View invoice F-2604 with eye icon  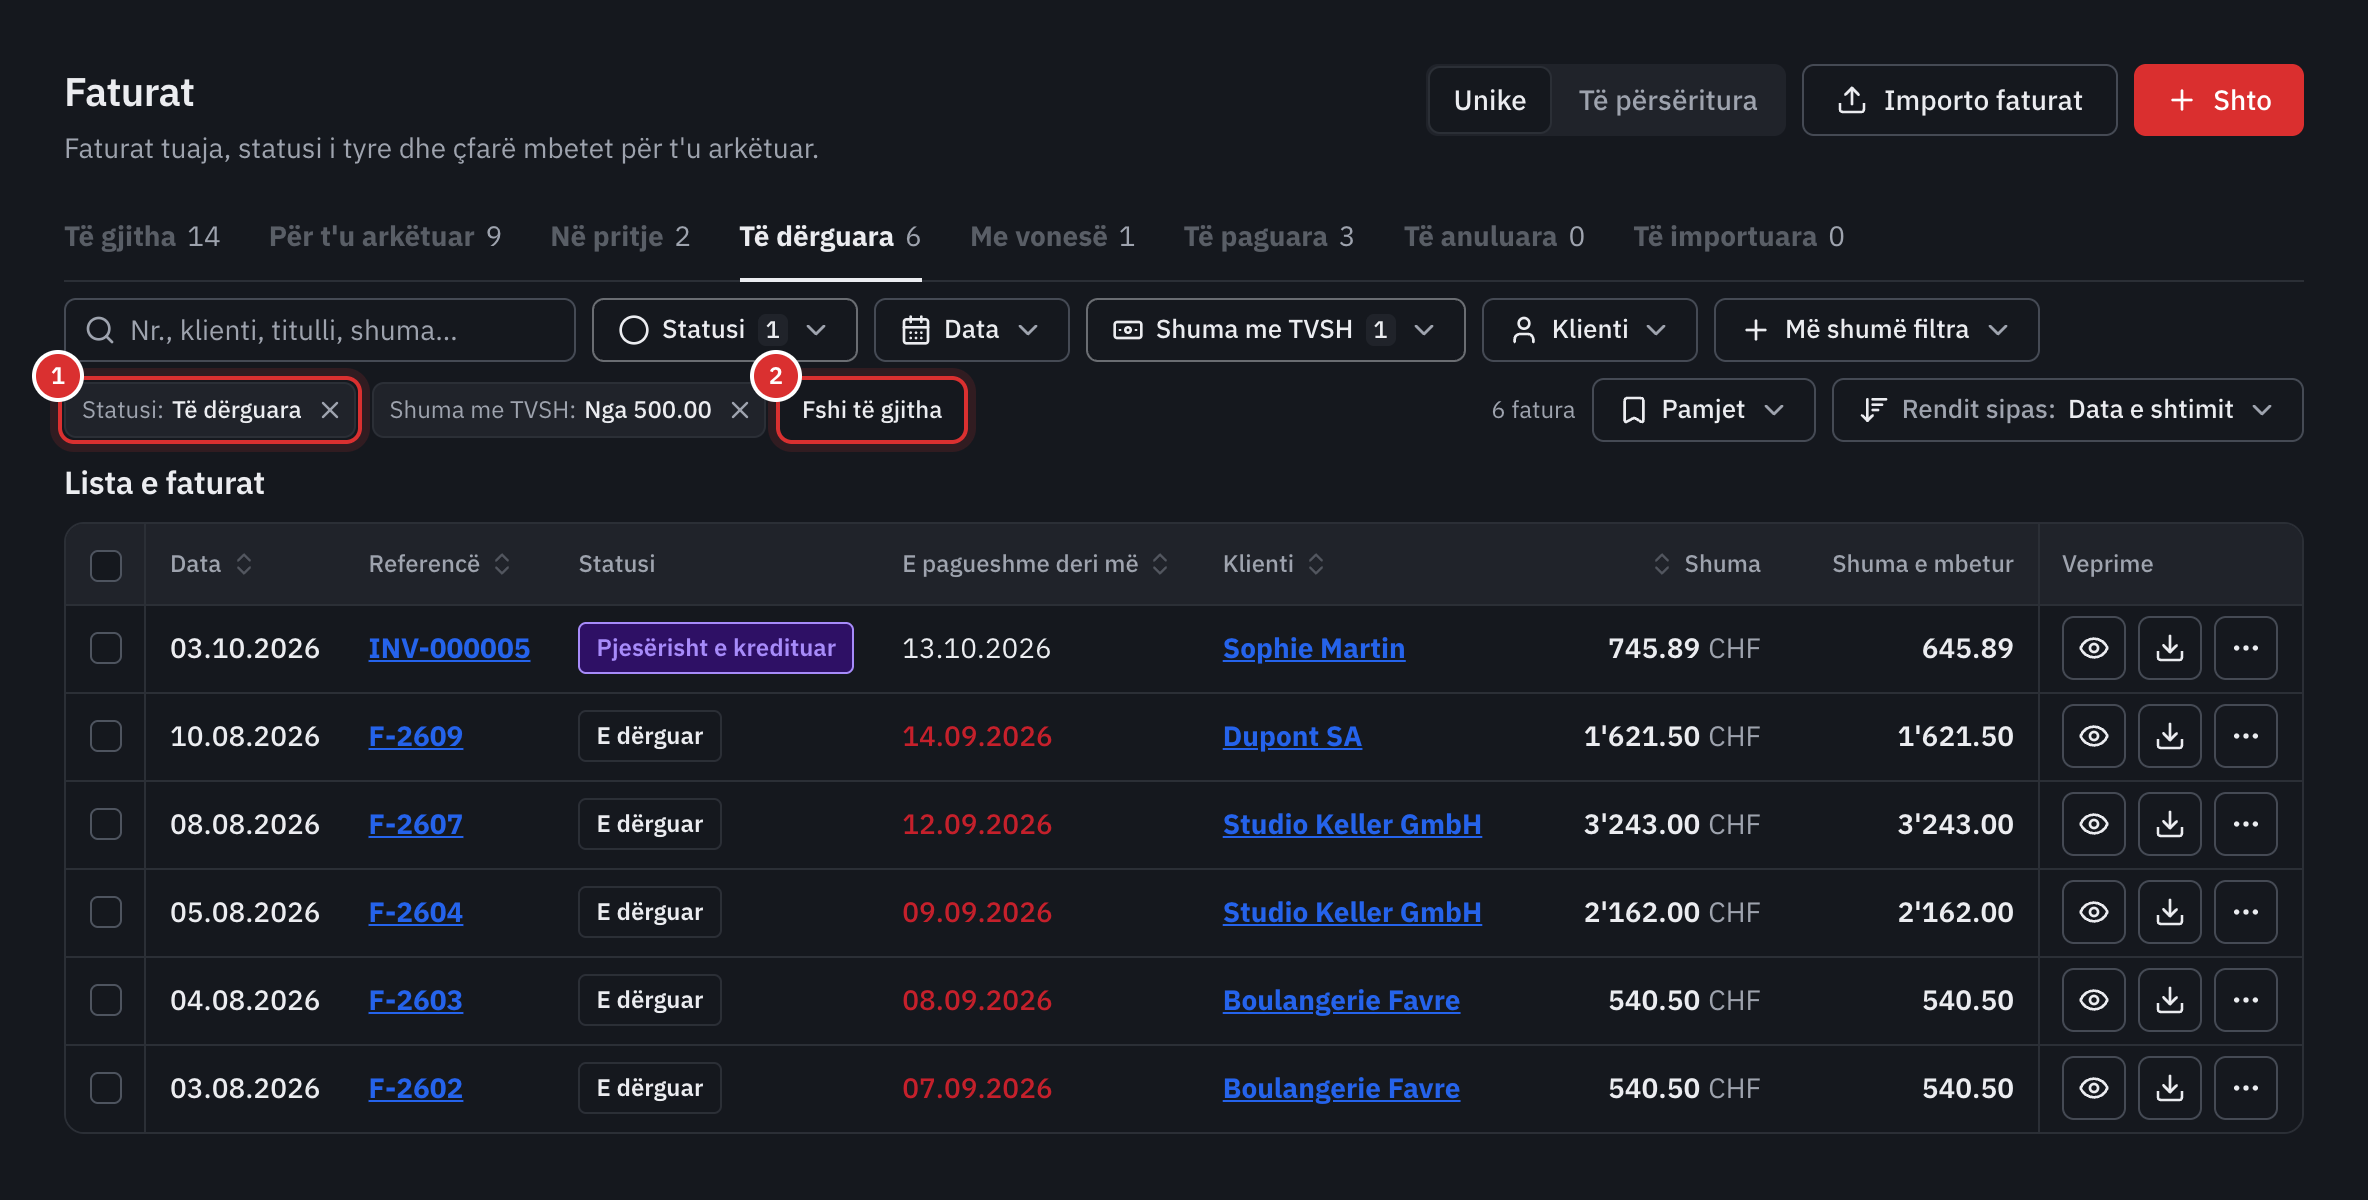(x=2093, y=912)
